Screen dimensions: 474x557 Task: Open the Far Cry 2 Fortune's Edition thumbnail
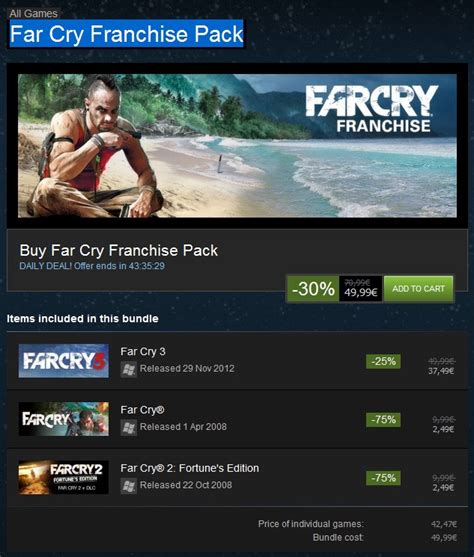(x=64, y=477)
